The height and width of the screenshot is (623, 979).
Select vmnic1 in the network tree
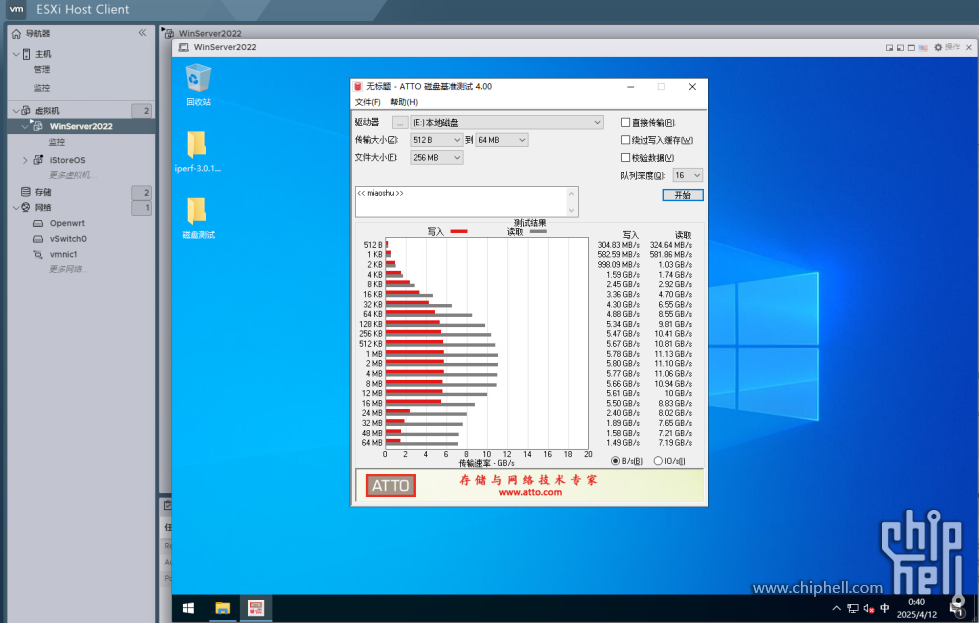[64, 254]
